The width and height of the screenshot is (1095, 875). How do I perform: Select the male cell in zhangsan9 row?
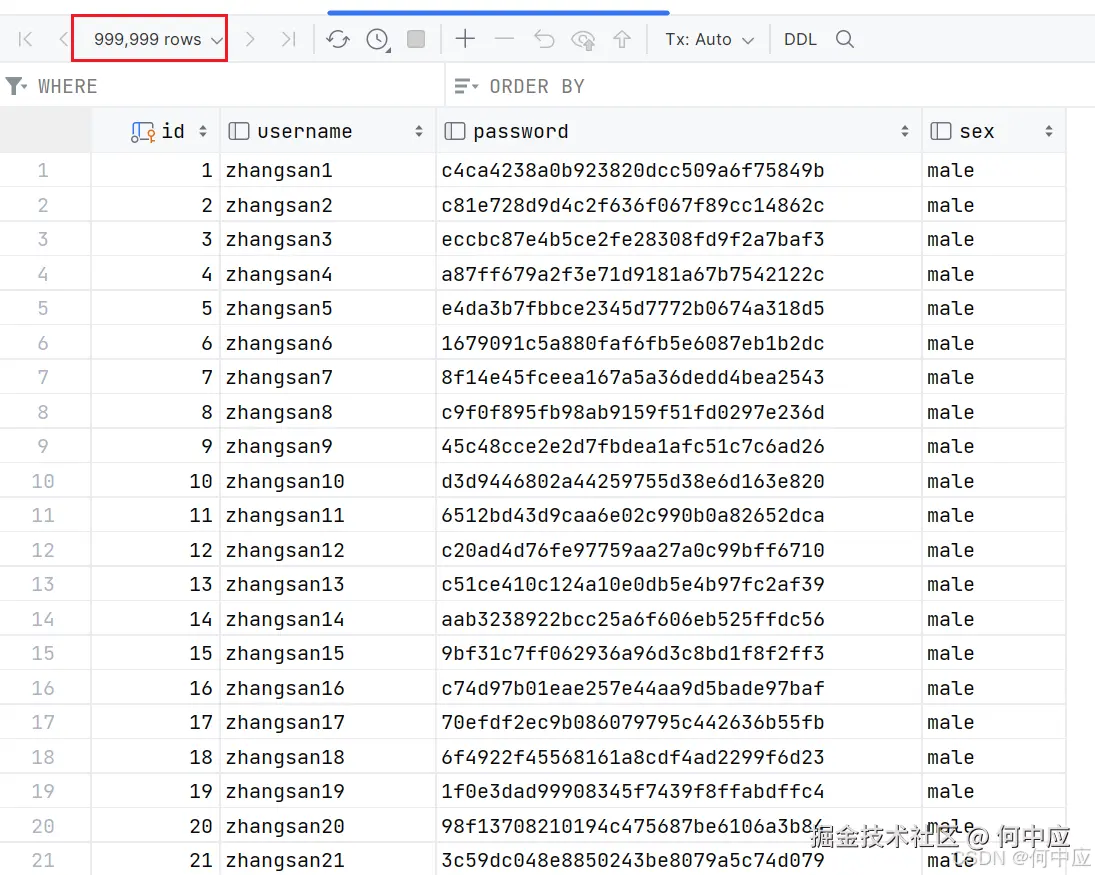[994, 446]
